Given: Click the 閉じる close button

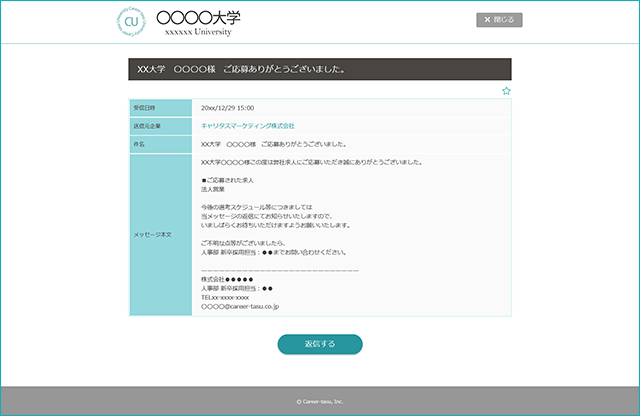Looking at the screenshot, I should [x=499, y=20].
